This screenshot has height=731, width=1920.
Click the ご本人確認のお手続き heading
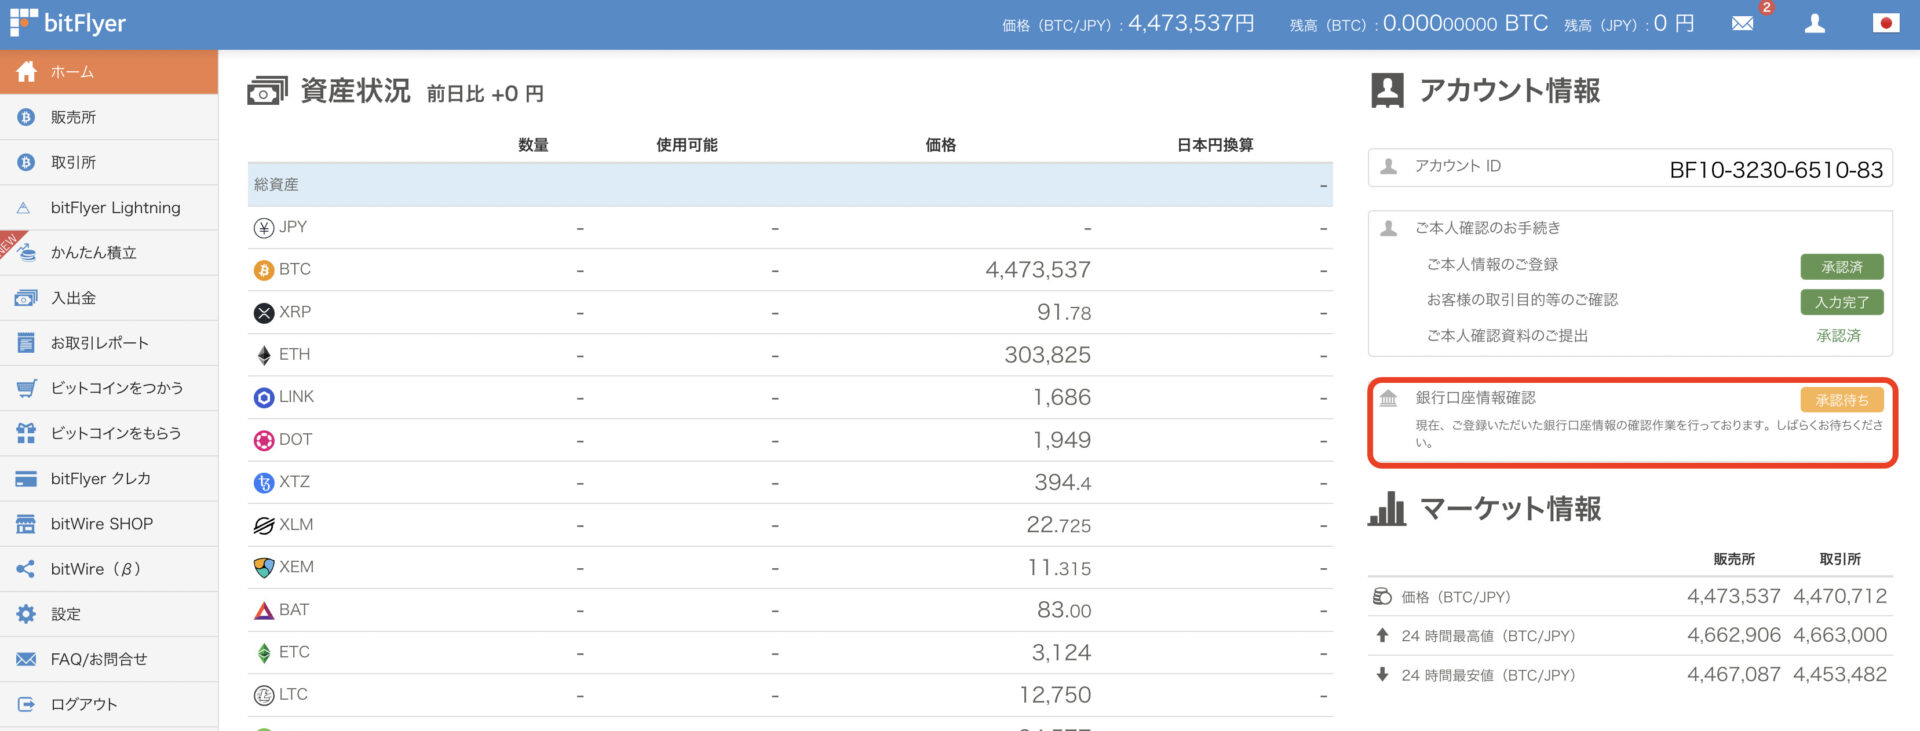1487,228
